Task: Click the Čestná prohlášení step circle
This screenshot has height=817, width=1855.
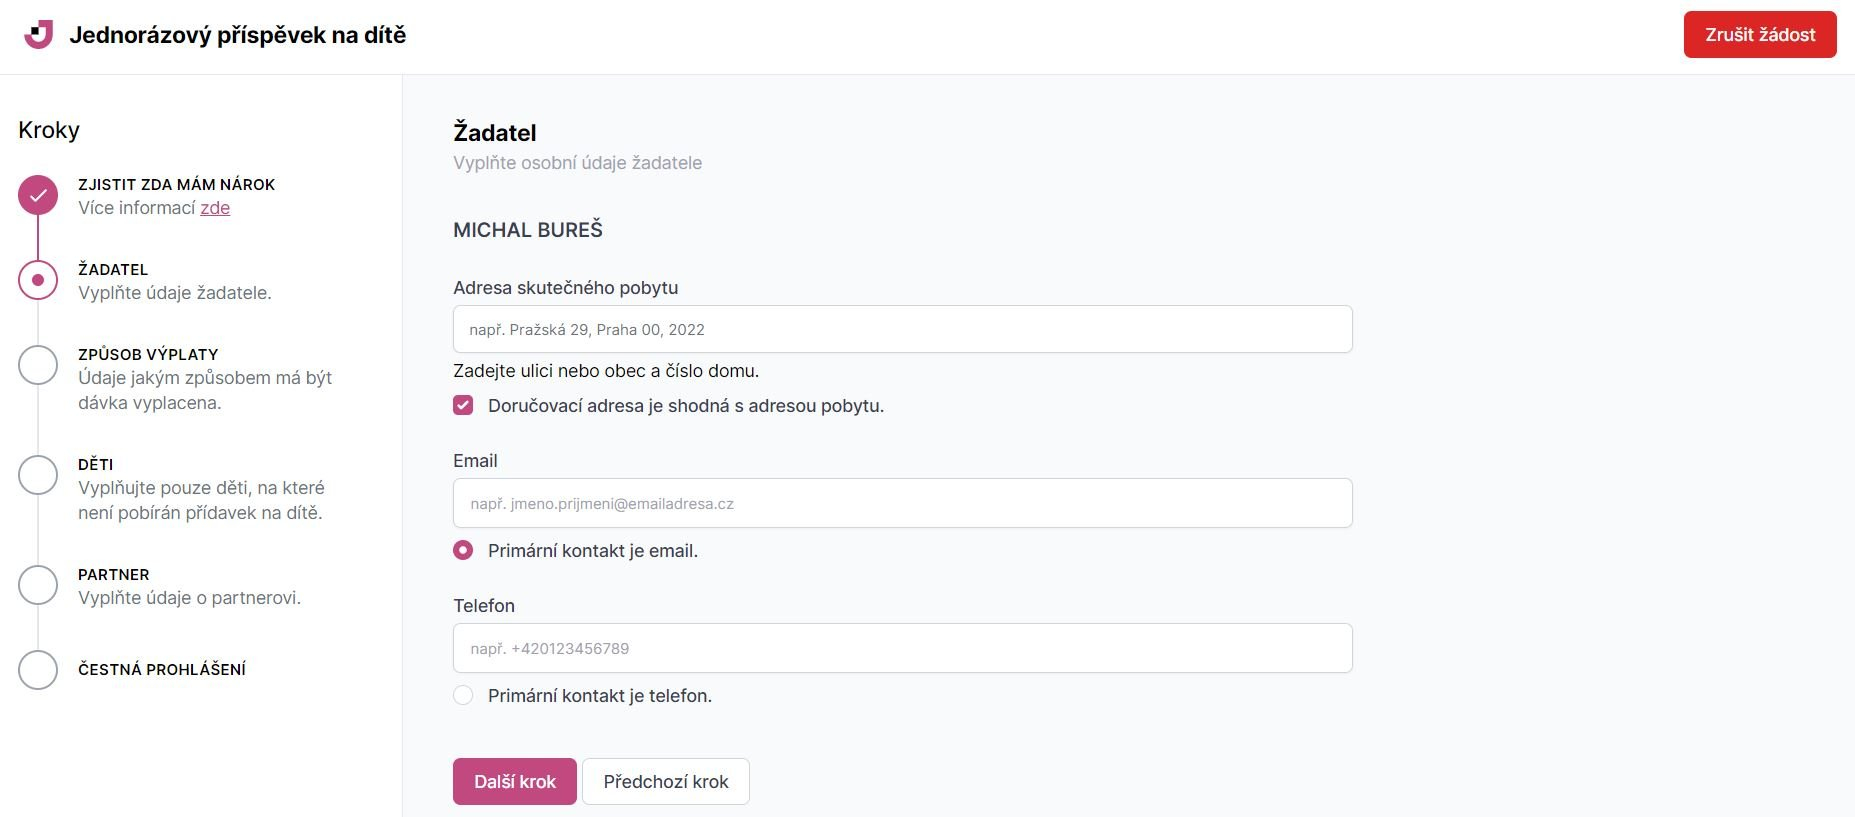Action: [38, 670]
